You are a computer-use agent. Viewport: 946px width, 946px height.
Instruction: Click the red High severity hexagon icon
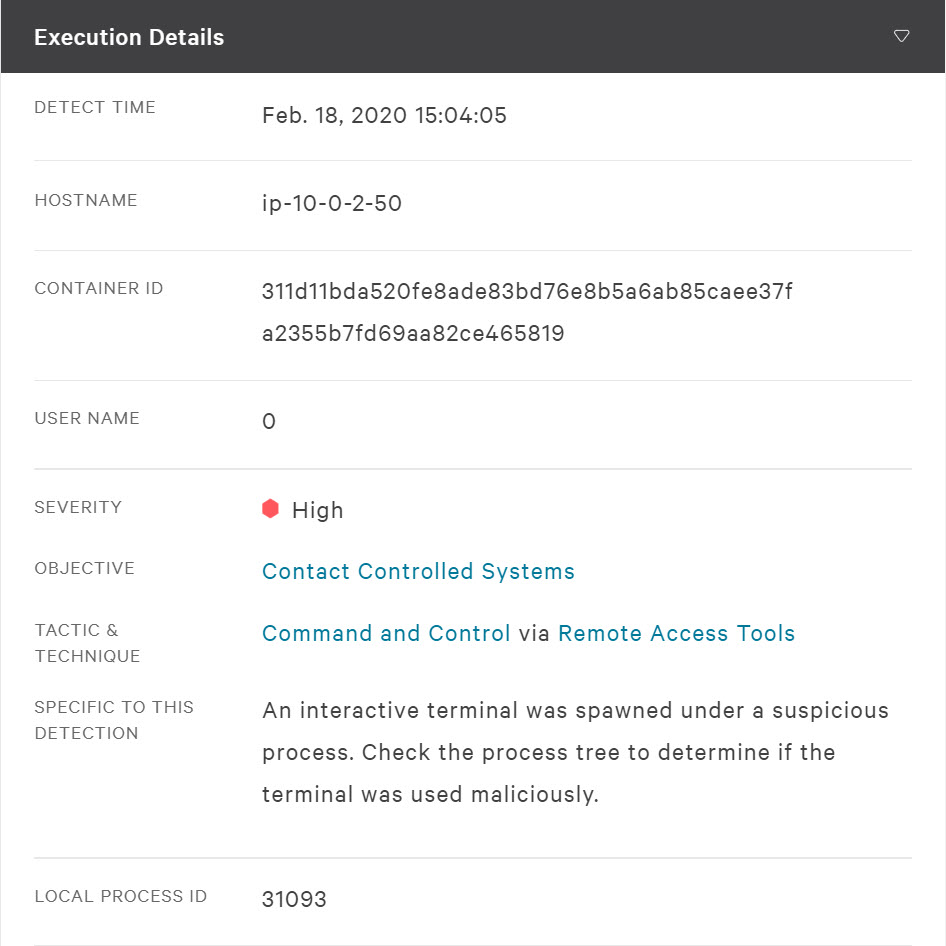click(270, 509)
